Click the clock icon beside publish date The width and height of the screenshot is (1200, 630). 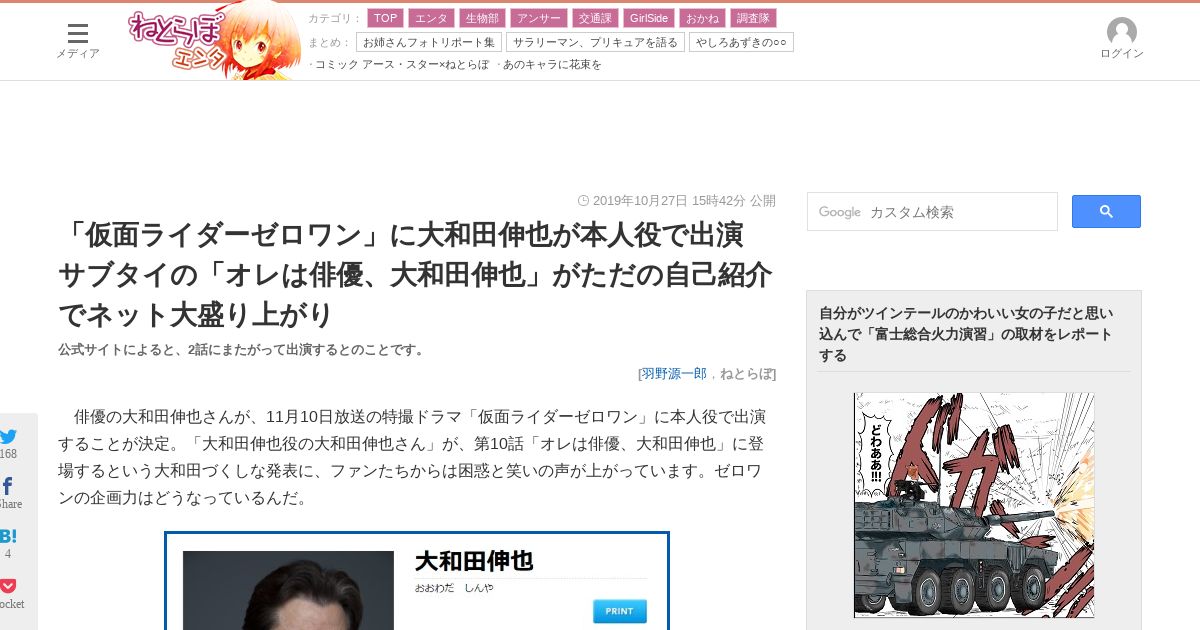coord(583,200)
